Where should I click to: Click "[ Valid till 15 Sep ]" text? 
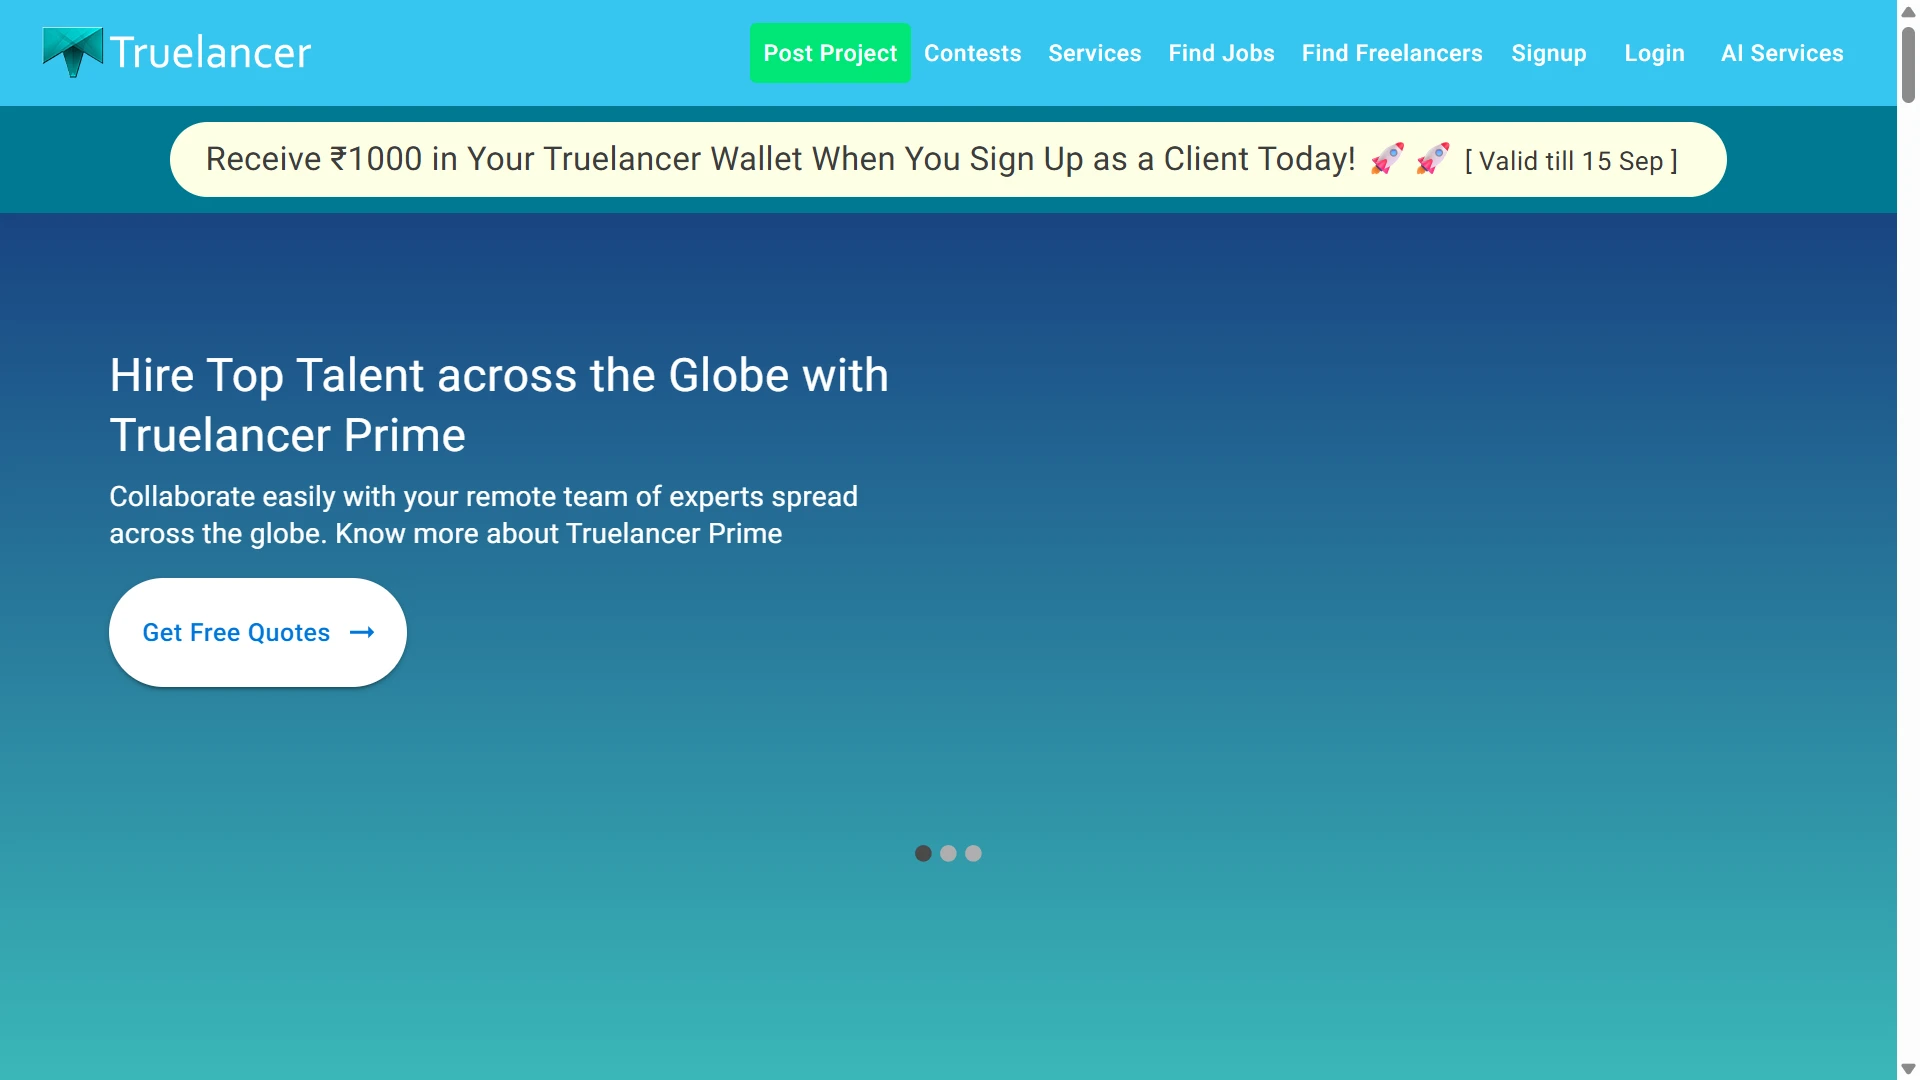pos(1571,161)
